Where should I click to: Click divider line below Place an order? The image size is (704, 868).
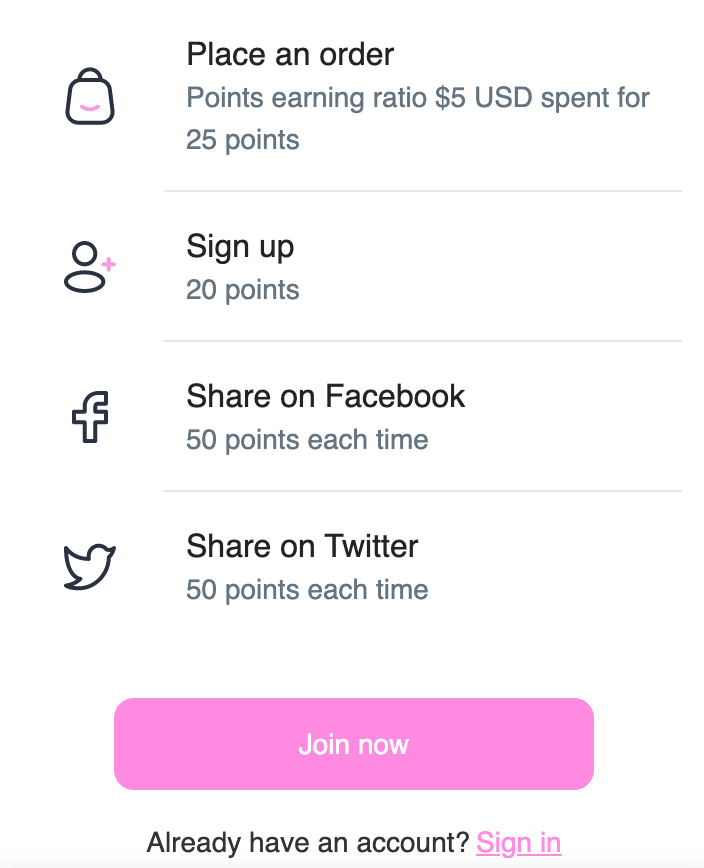coord(422,191)
